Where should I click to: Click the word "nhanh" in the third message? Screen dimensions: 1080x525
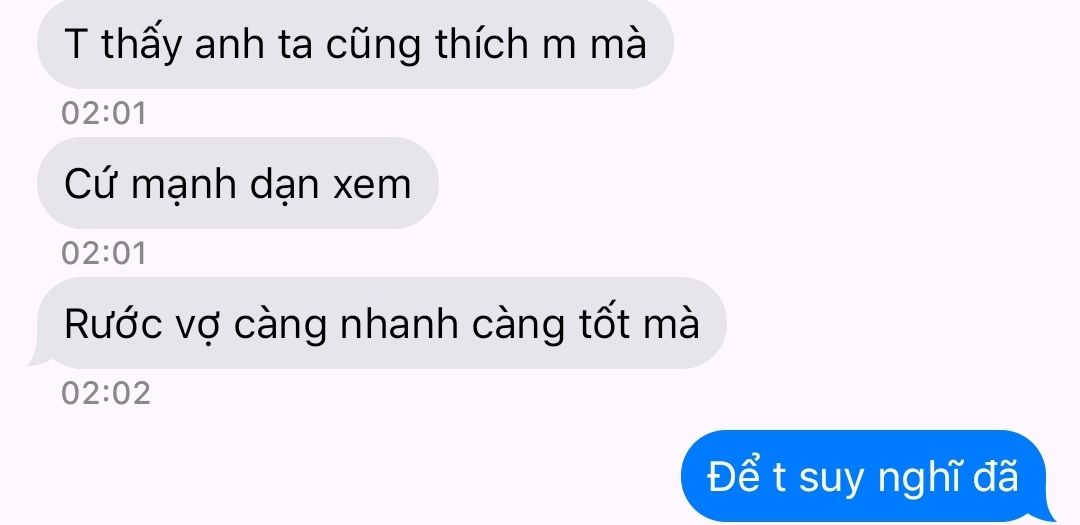pyautogui.click(x=399, y=324)
